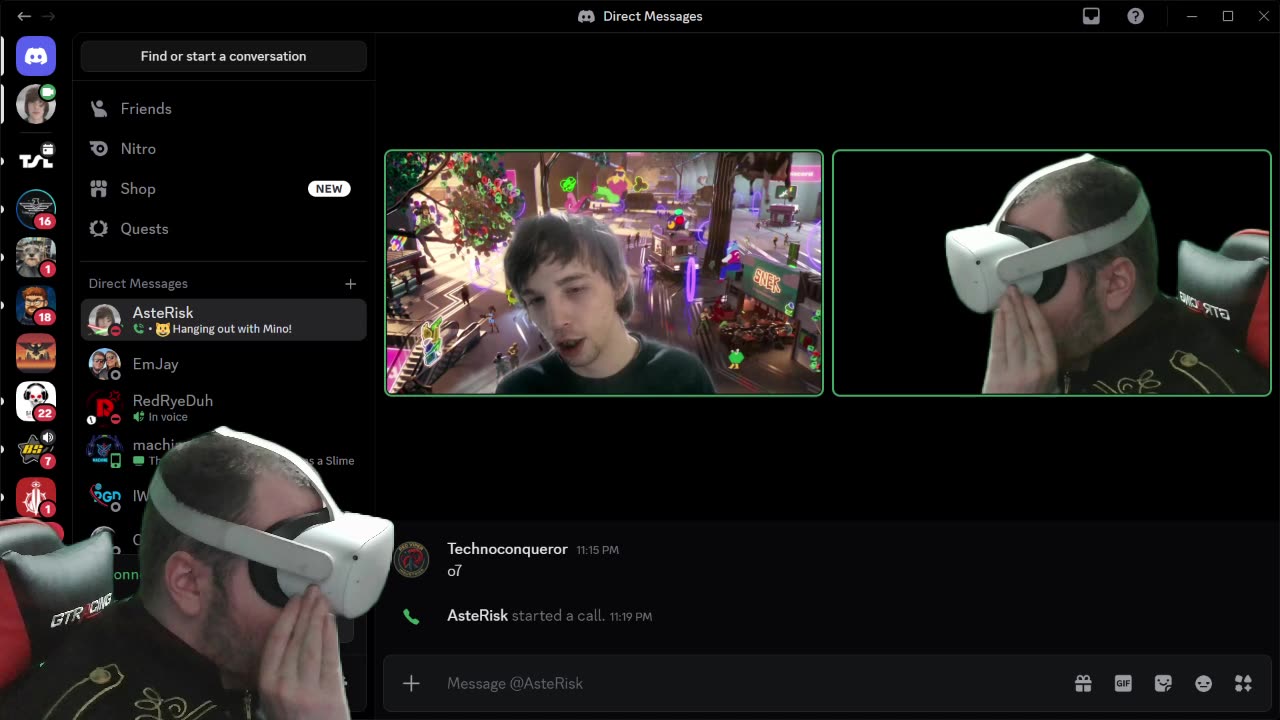Click 'Hanging out with Mino!' status text
The image size is (1280, 720).
pyautogui.click(x=232, y=329)
